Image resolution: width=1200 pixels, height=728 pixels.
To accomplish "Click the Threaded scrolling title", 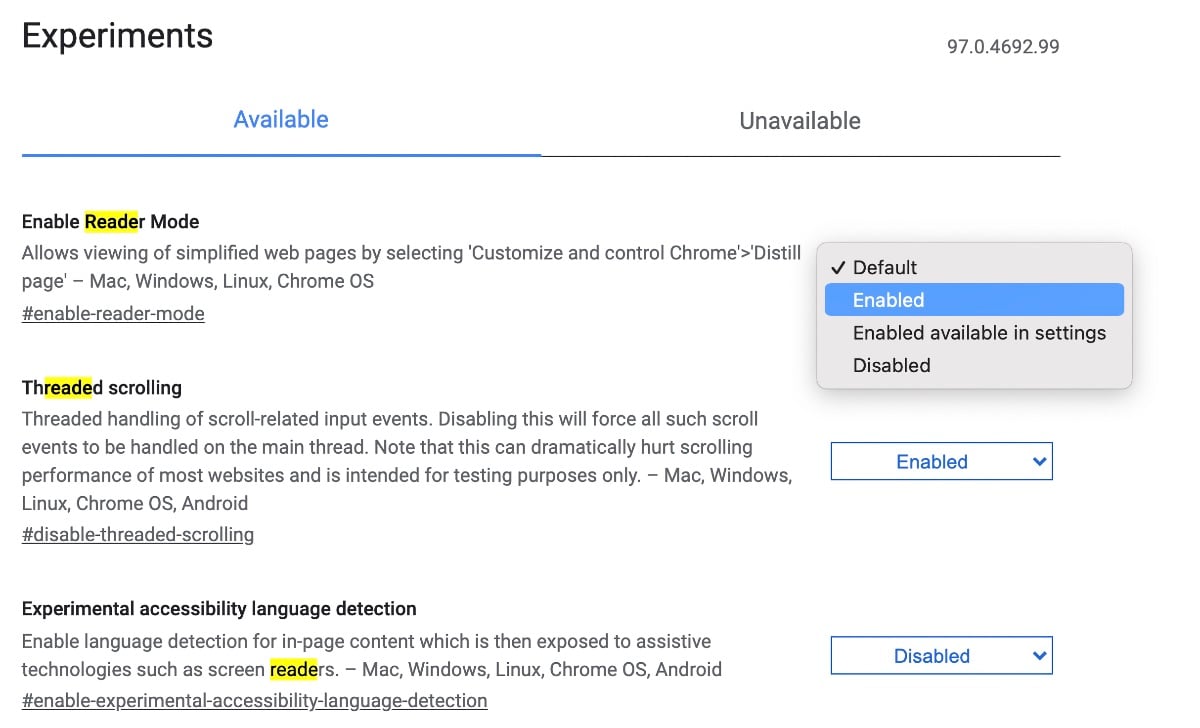I will pyautogui.click(x=102, y=388).
